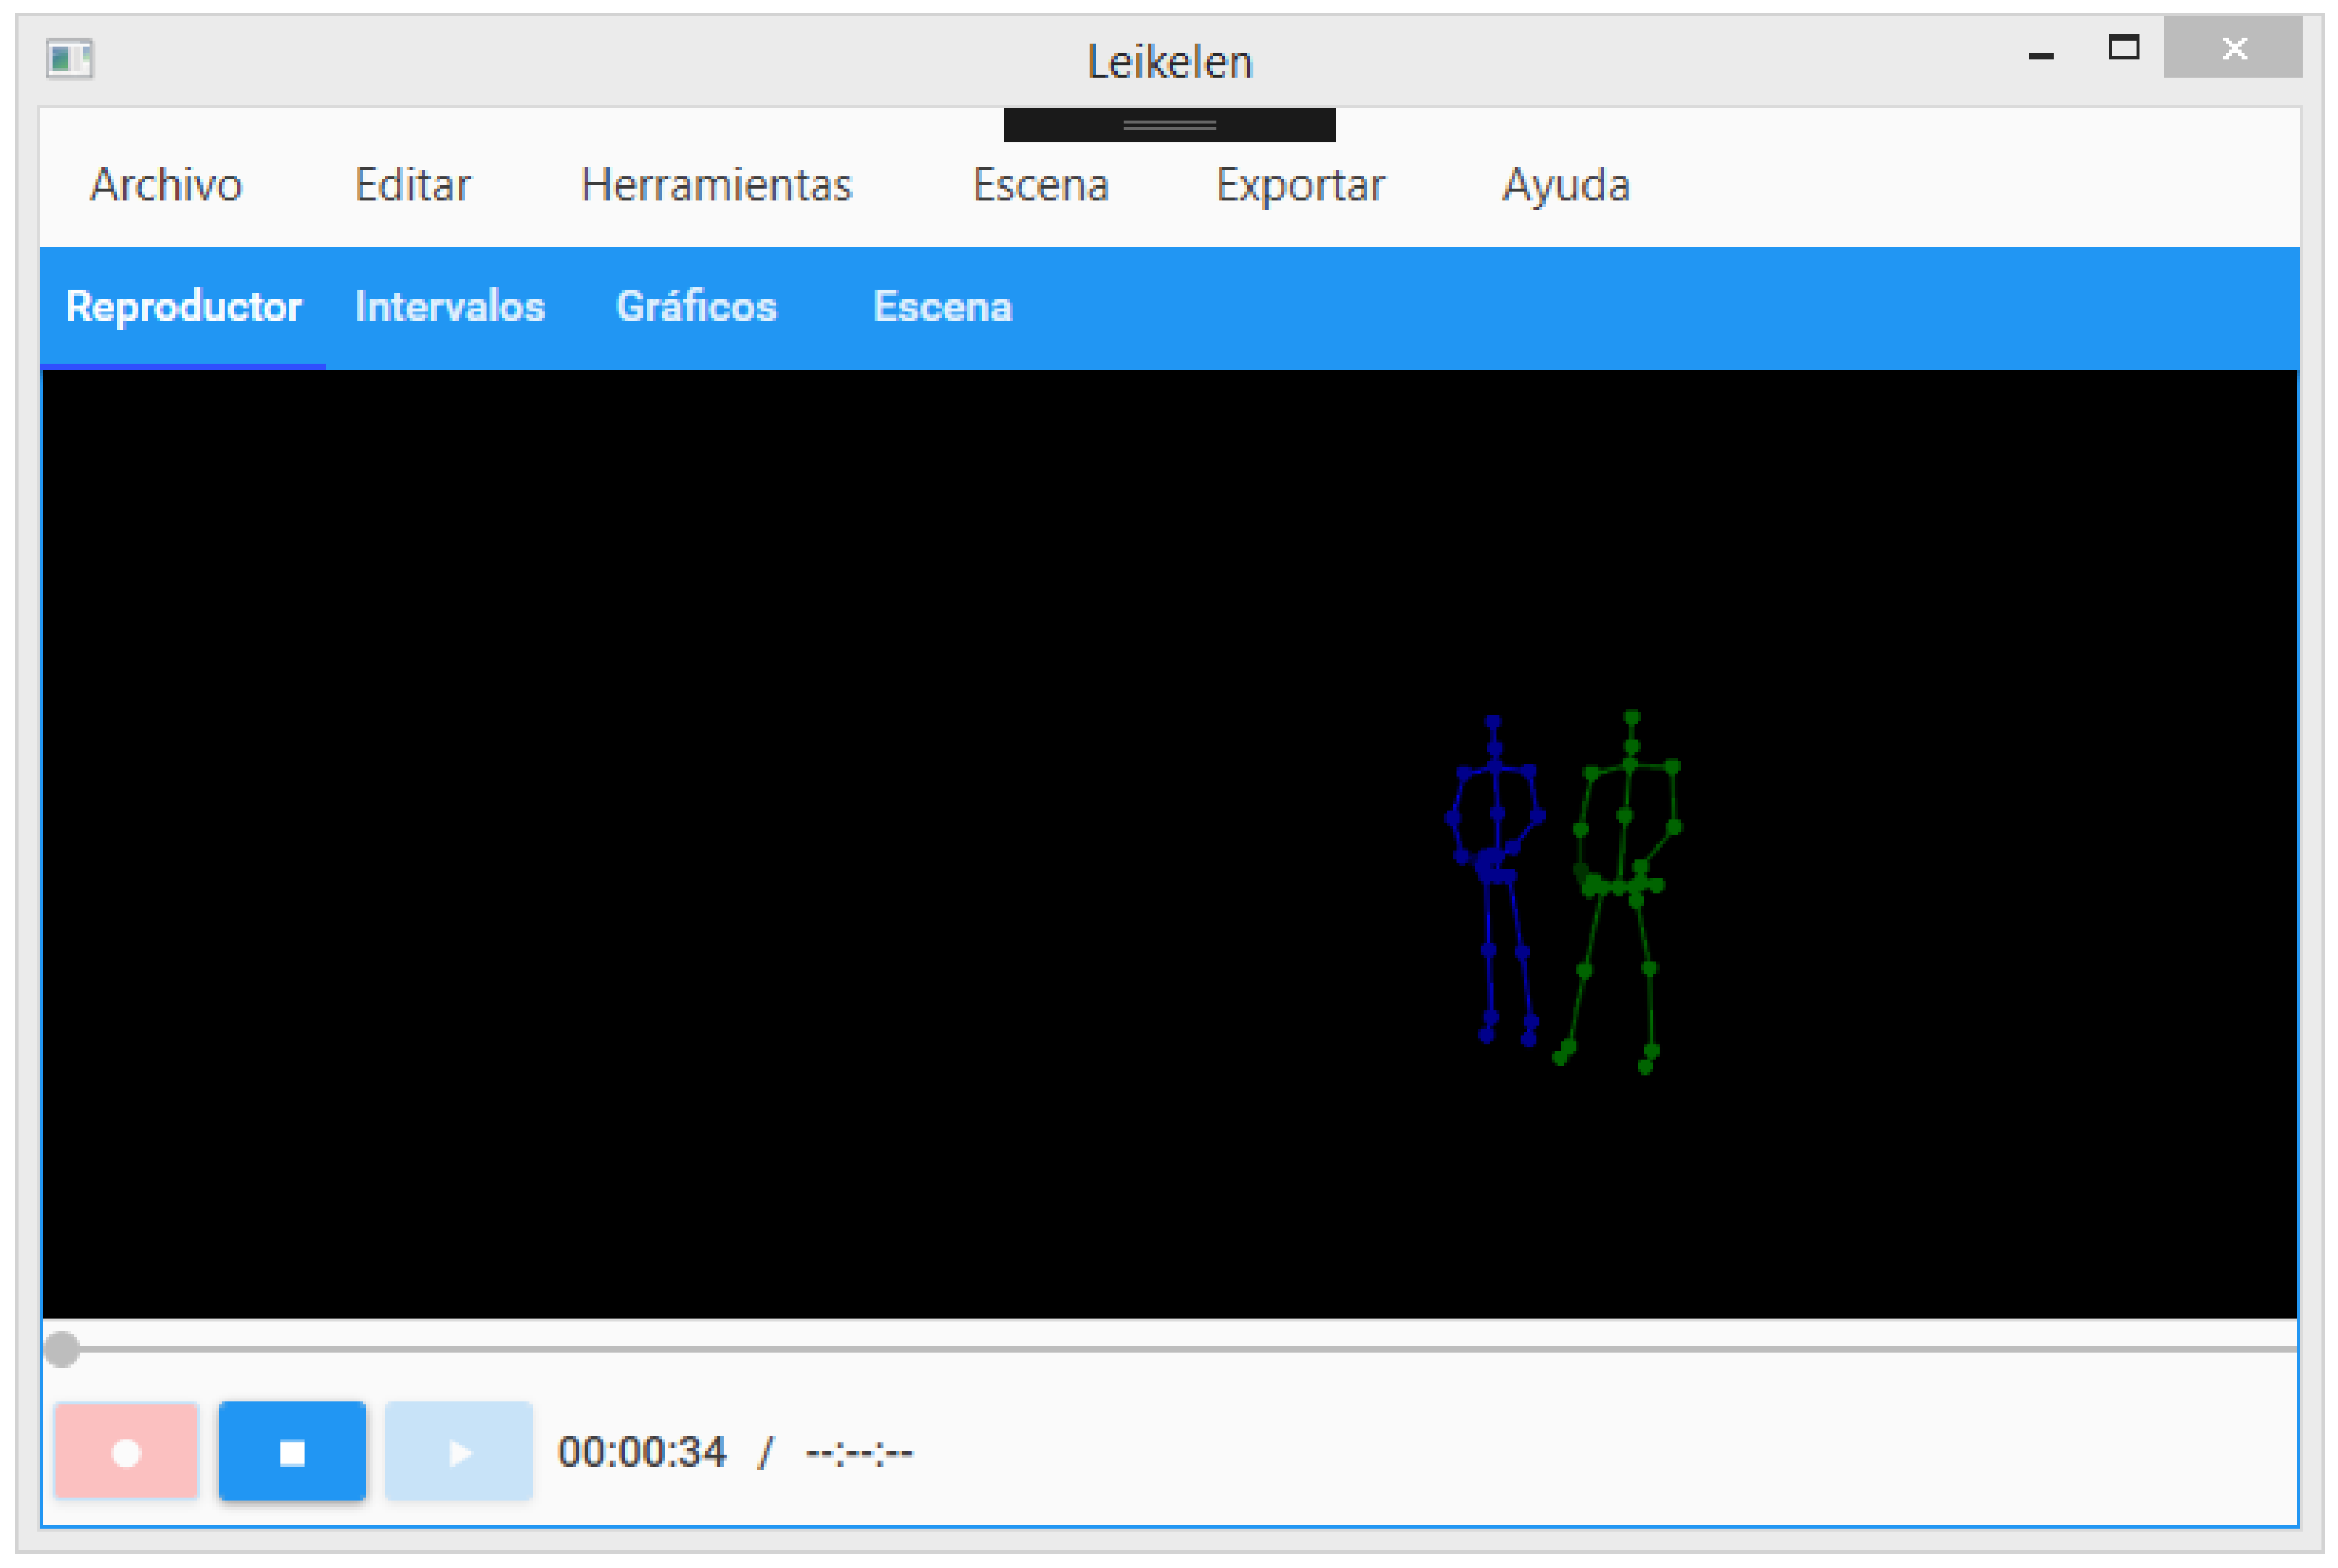Open the Escena menu in menu bar
The height and width of the screenshot is (1568, 2338).
[1040, 185]
